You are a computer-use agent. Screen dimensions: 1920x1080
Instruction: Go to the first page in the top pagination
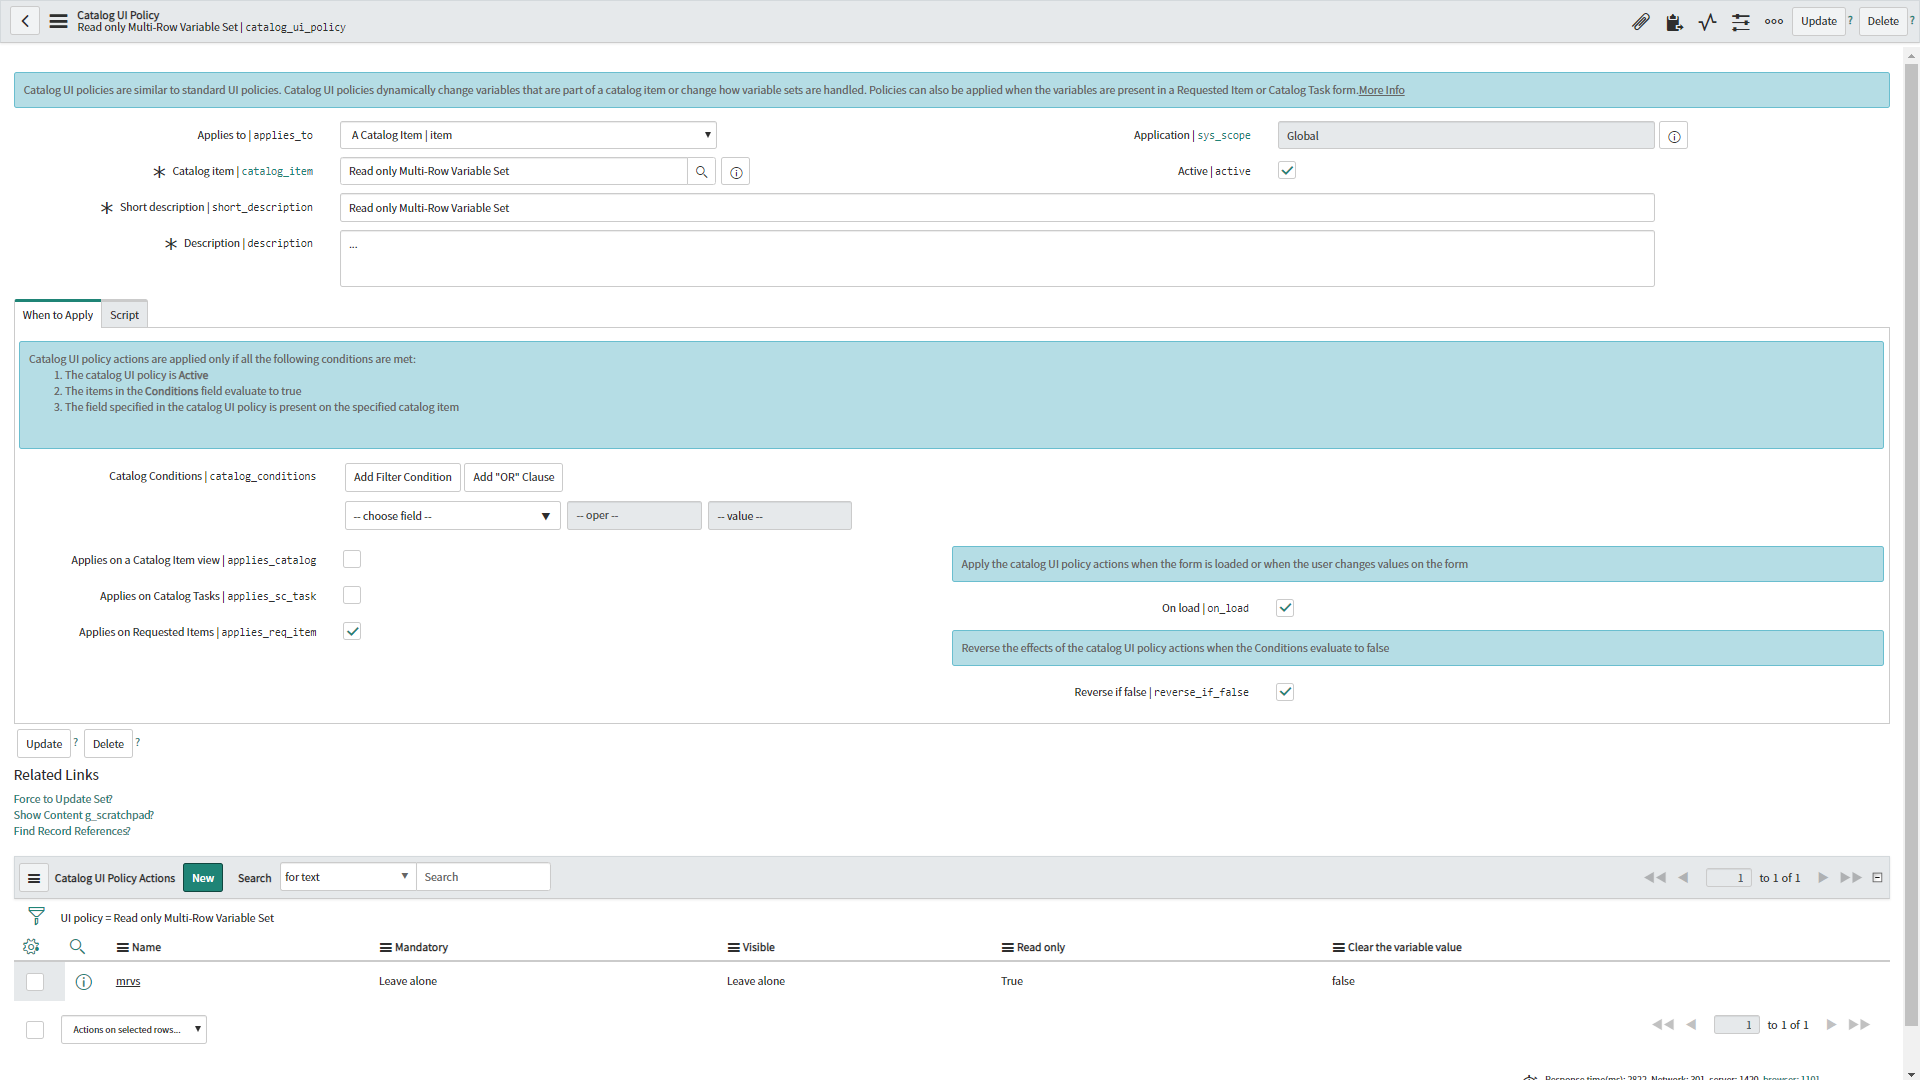coord(1655,878)
